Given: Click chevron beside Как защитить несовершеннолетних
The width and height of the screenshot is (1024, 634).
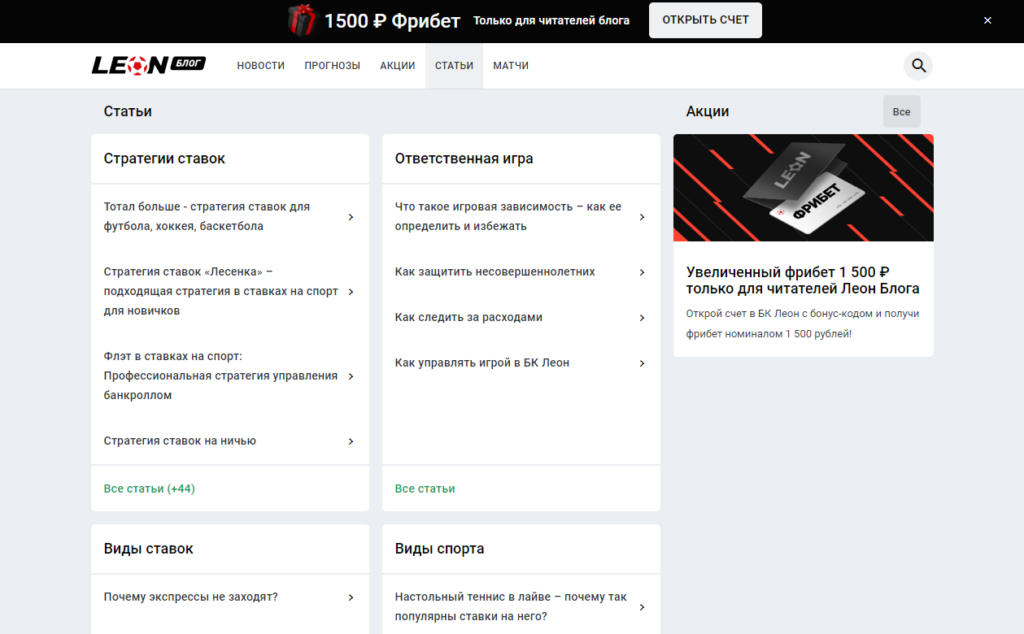Looking at the screenshot, I should click(x=642, y=272).
